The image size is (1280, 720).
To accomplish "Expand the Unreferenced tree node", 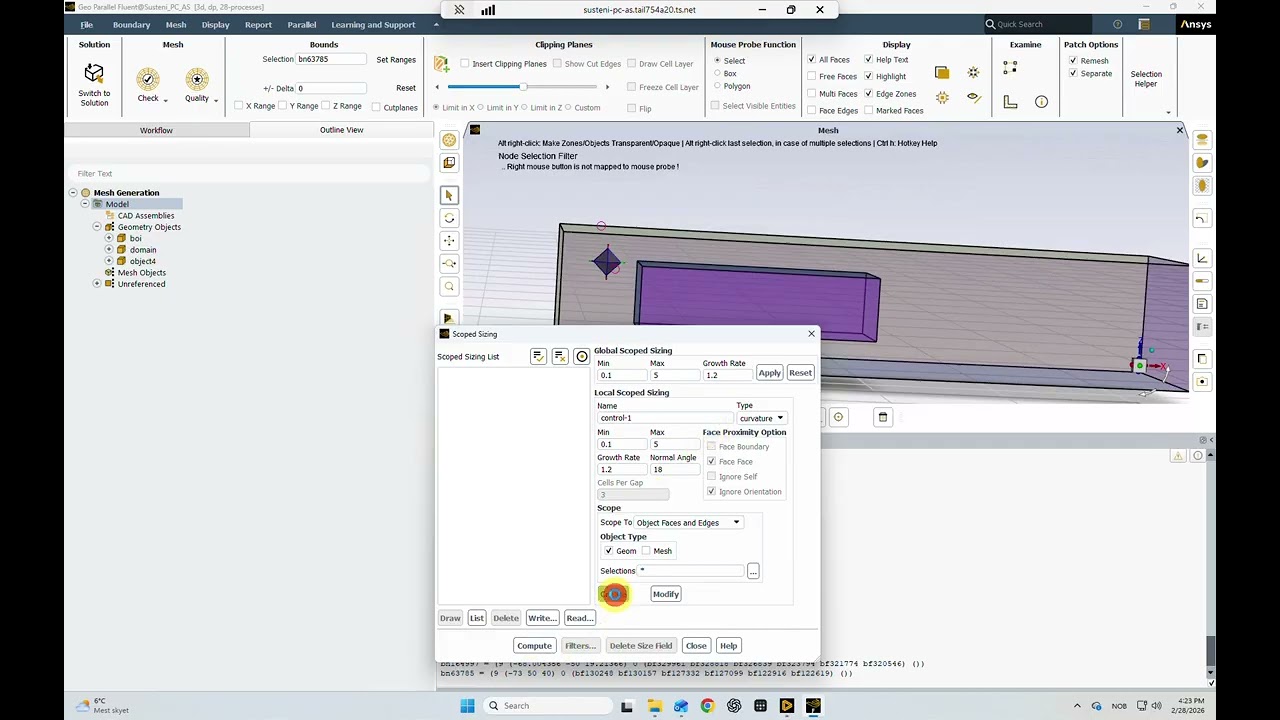I will (97, 284).
